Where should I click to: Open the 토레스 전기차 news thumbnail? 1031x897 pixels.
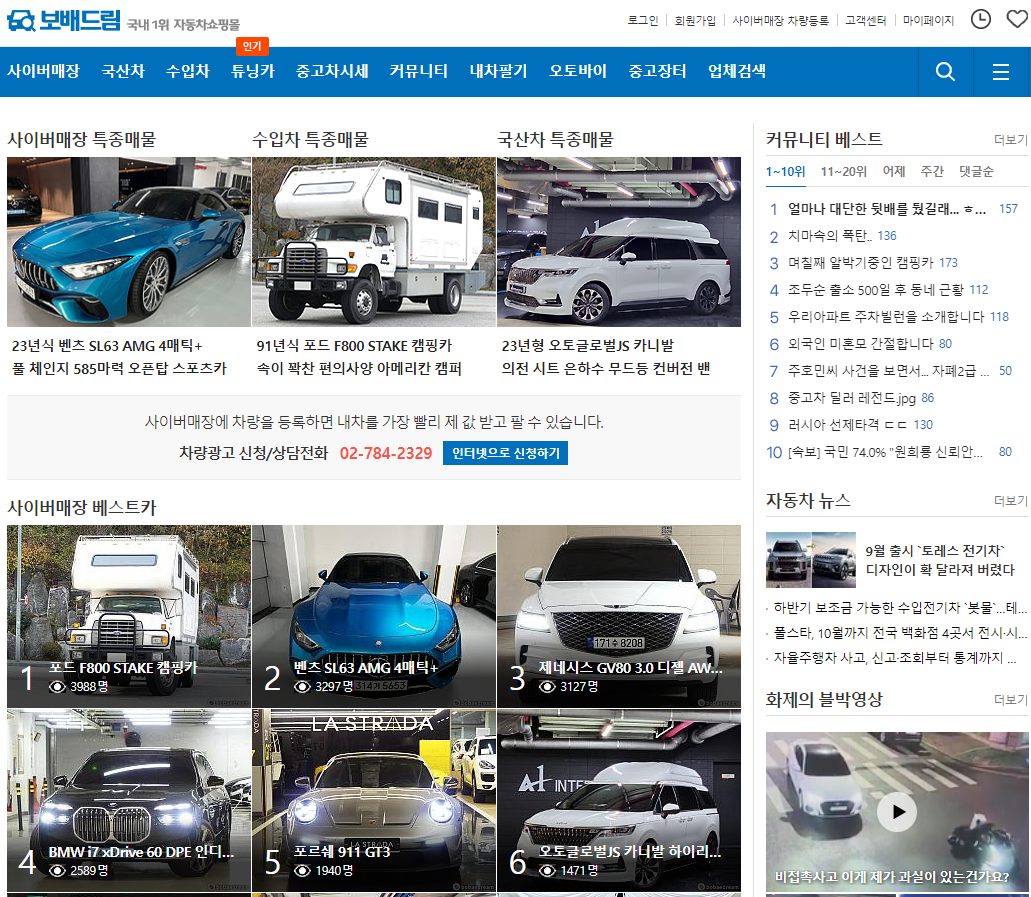coord(811,560)
